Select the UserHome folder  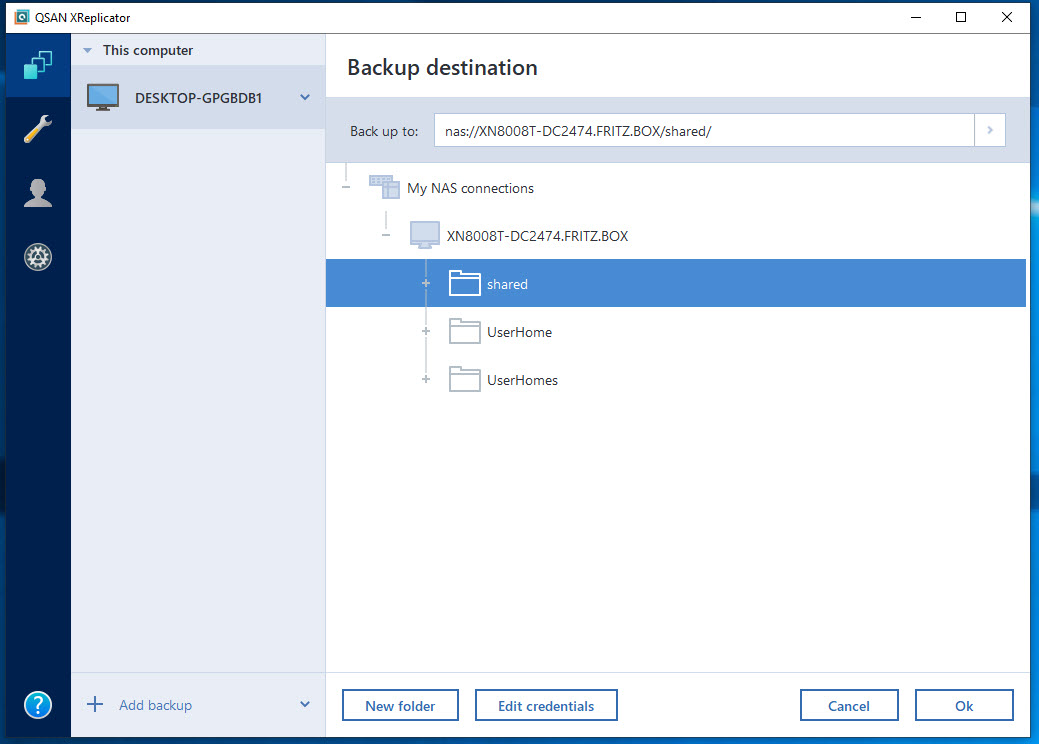[520, 332]
